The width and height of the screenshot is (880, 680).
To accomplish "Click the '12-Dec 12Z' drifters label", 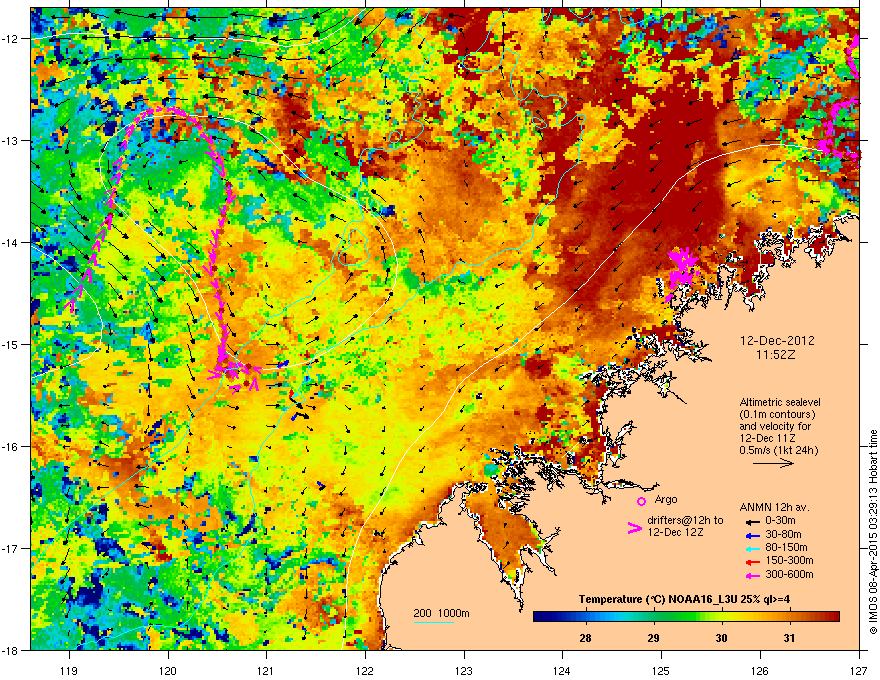I will pos(675,532).
